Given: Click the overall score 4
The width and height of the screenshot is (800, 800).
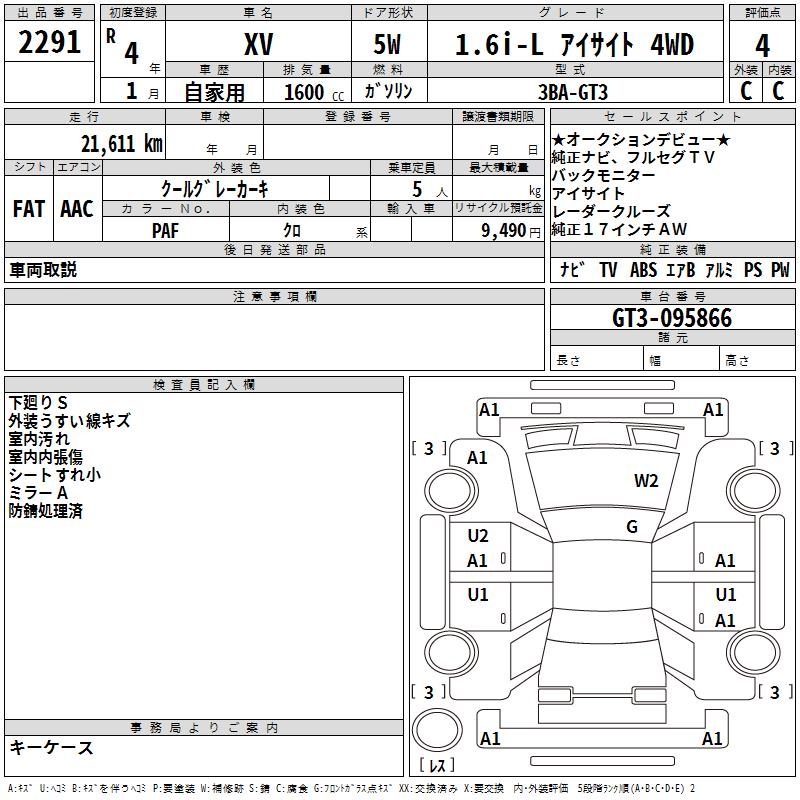Looking at the screenshot, I should pyautogui.click(x=762, y=45).
